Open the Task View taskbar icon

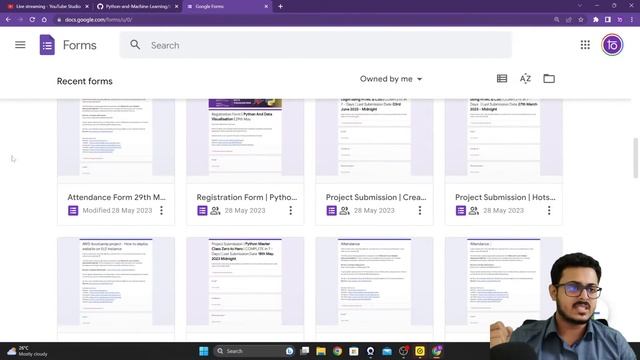tap(304, 351)
